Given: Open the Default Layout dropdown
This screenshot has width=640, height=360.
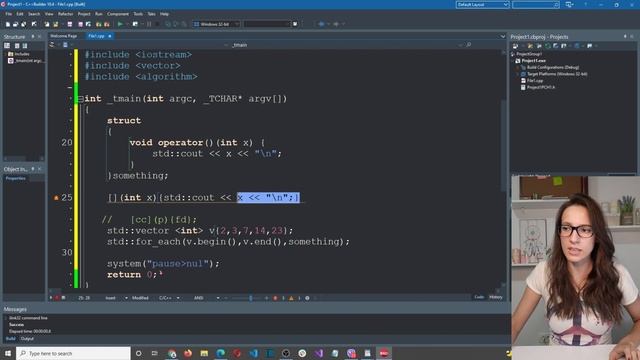Looking at the screenshot, I should (482, 4).
